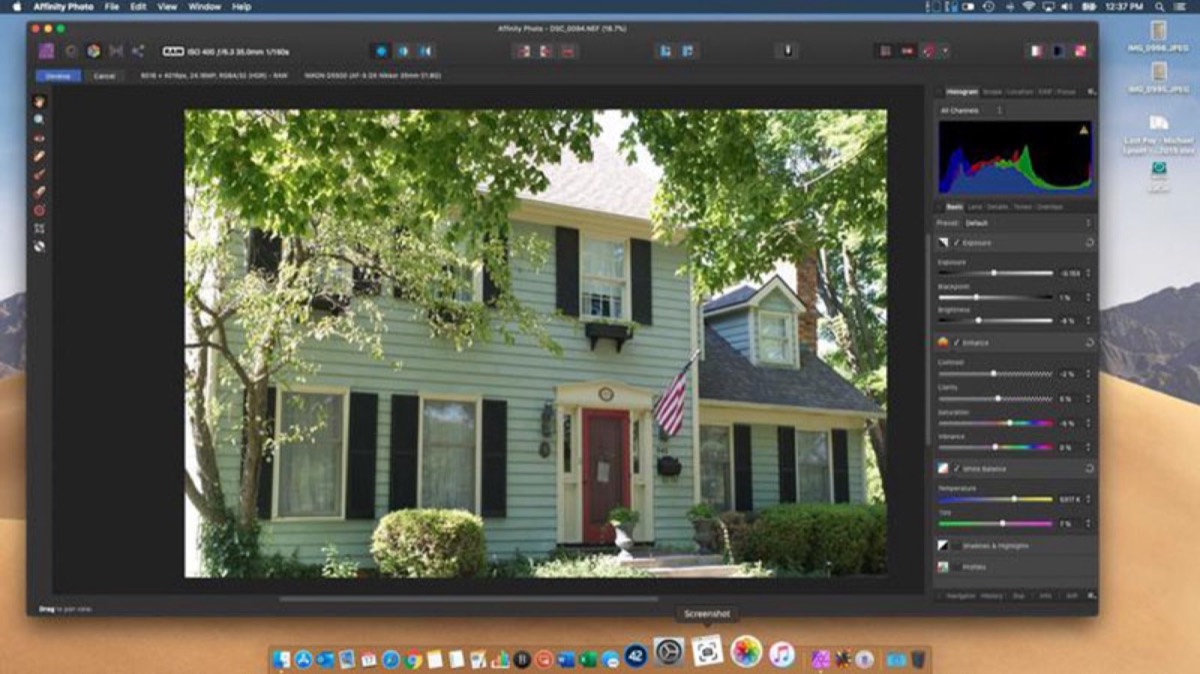The height and width of the screenshot is (674, 1200).
Task: Click the Develop button
Action: pyautogui.click(x=58, y=76)
